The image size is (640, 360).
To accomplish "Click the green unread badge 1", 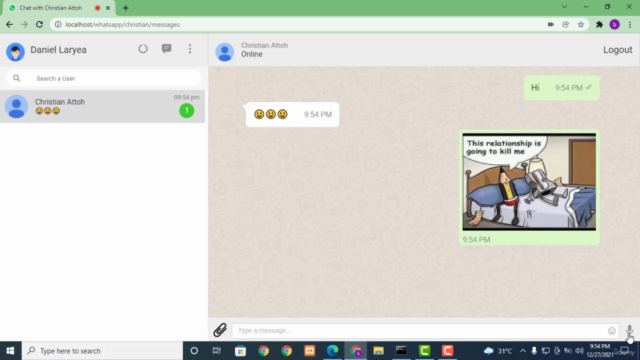I will click(187, 111).
